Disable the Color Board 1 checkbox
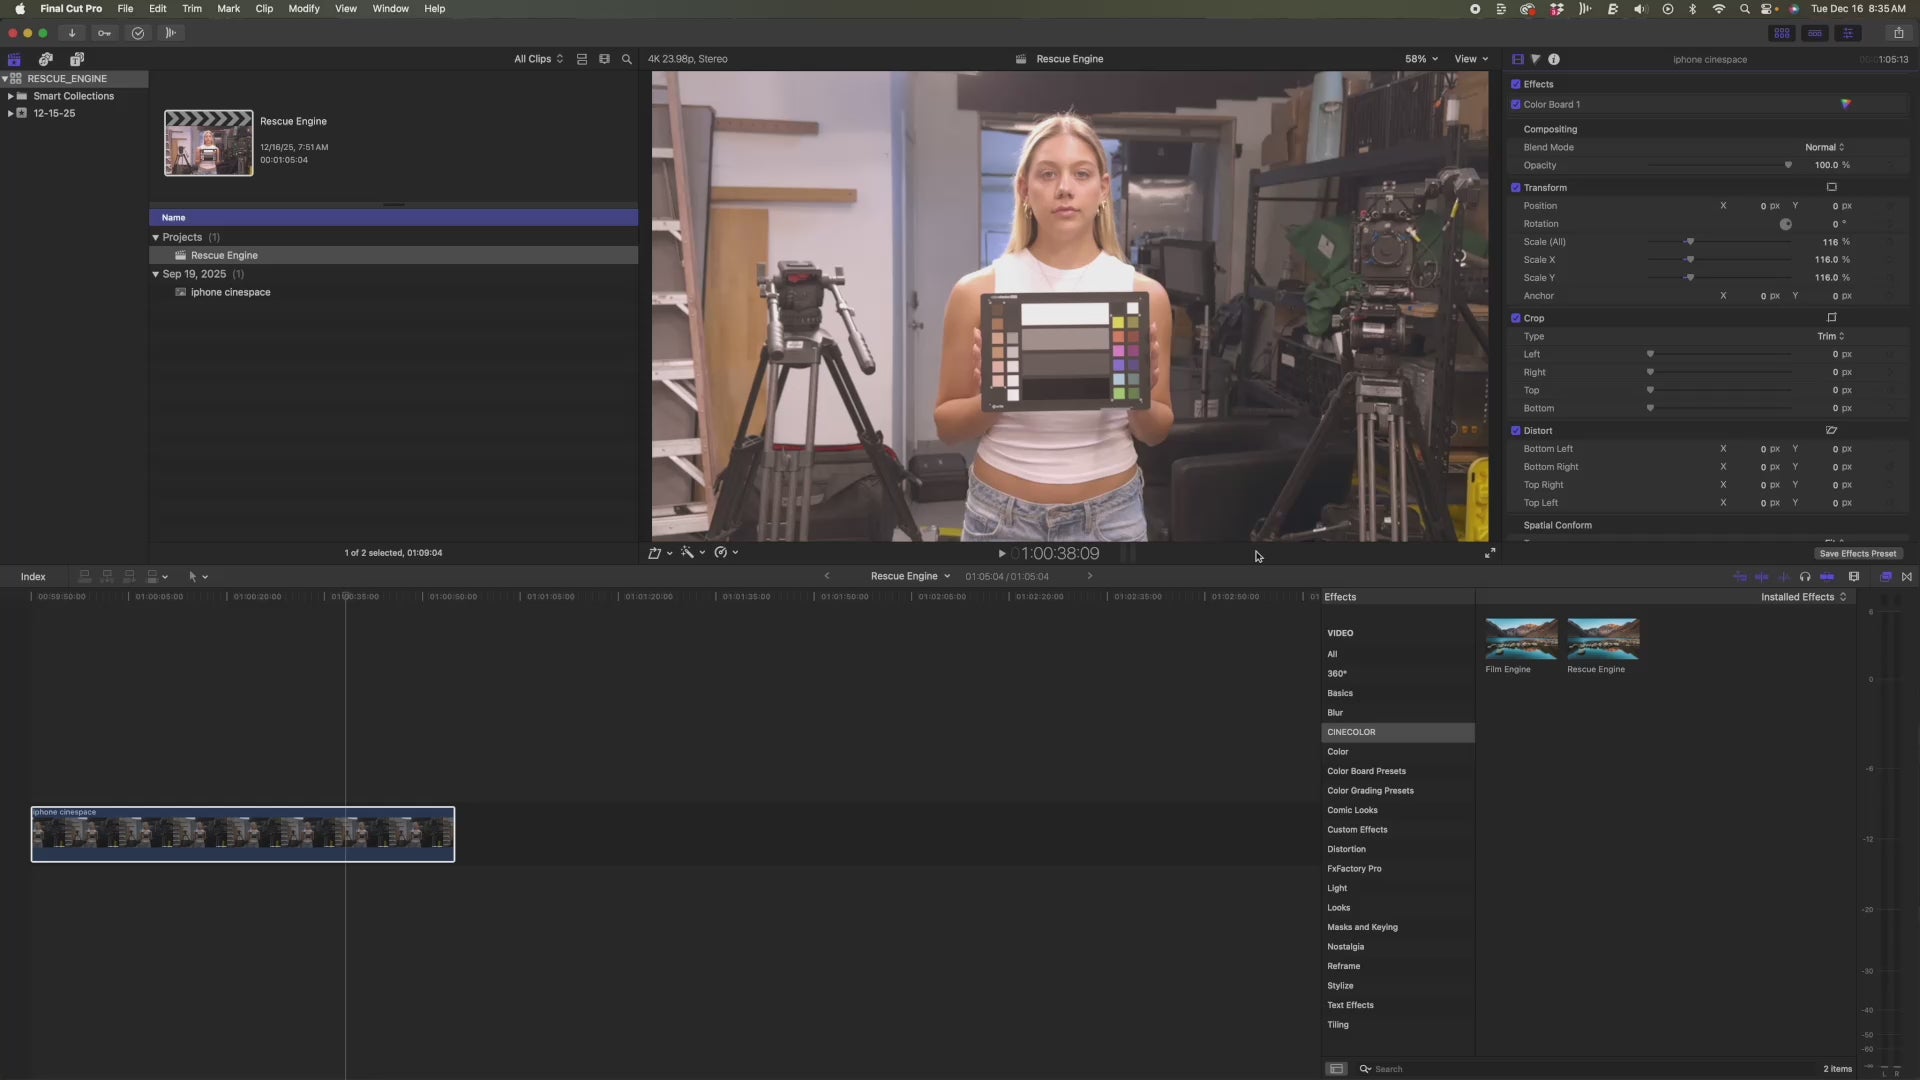Image resolution: width=1920 pixels, height=1080 pixels. pos(1516,105)
